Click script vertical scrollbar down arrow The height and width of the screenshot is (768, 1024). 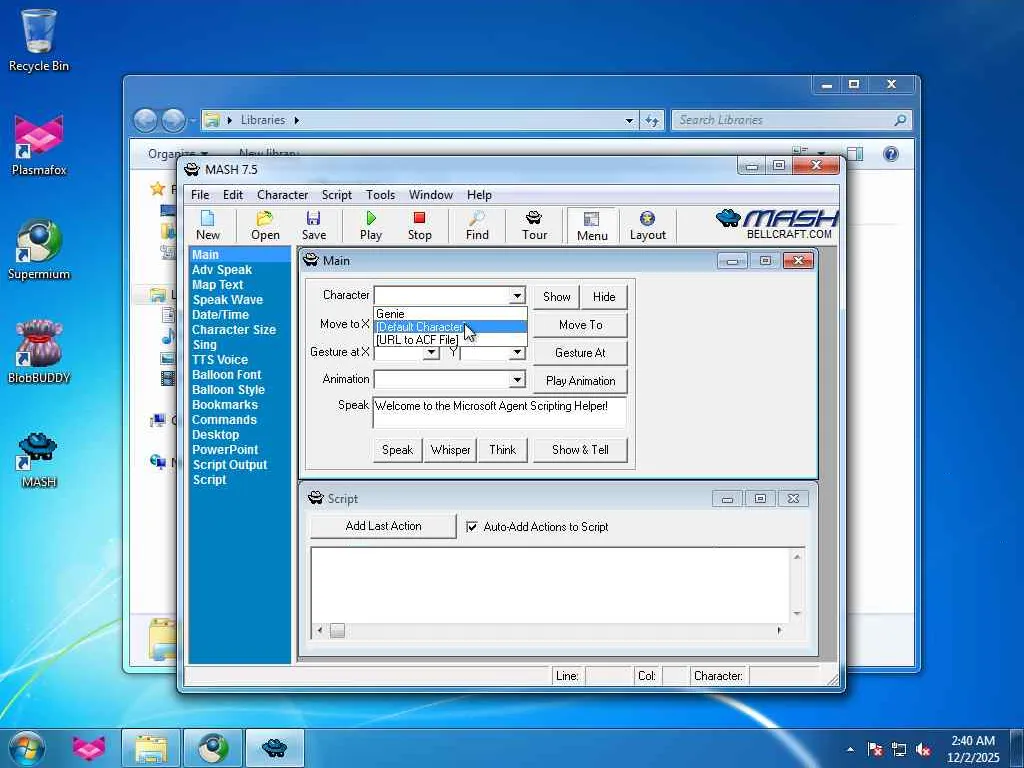pyautogui.click(x=797, y=614)
